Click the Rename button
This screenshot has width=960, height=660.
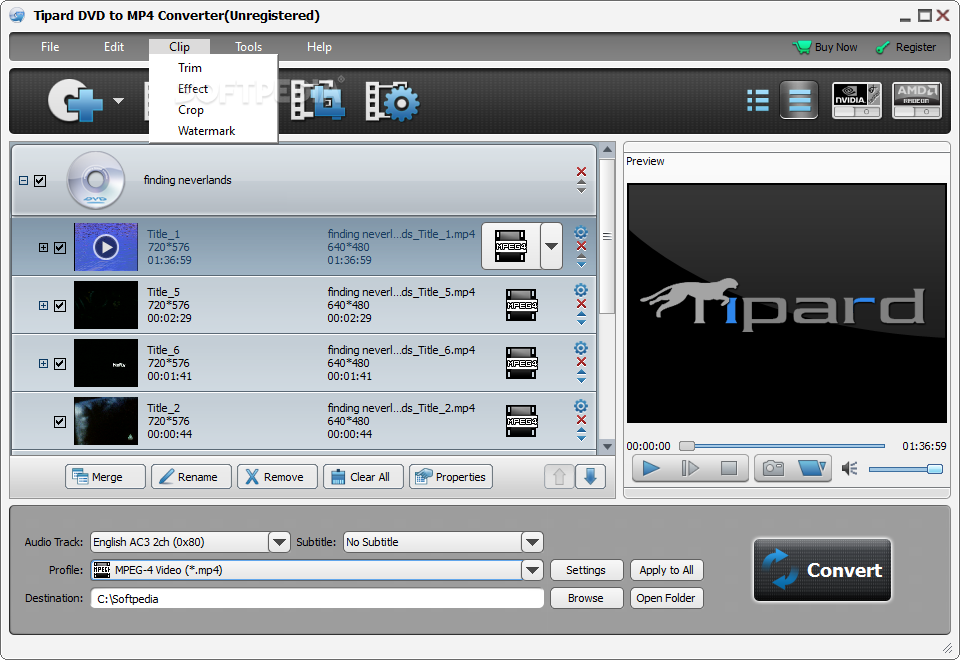click(191, 477)
